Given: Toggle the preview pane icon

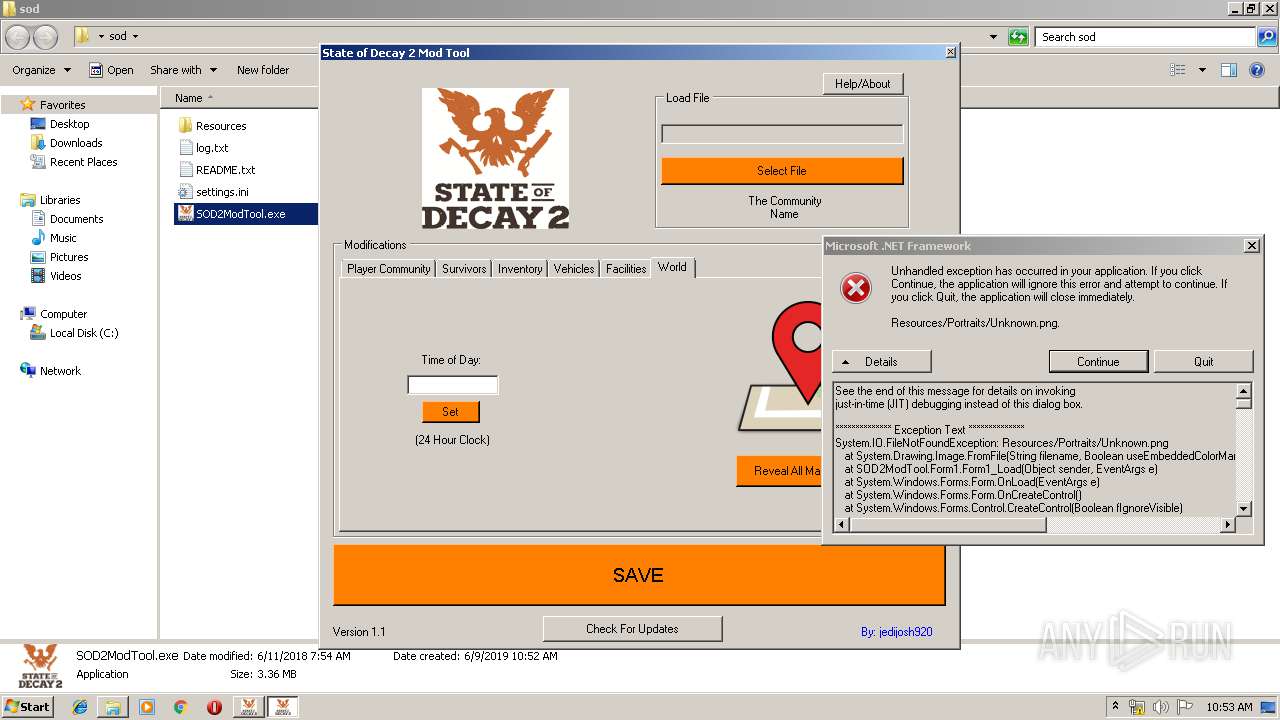Looking at the screenshot, I should 1229,70.
